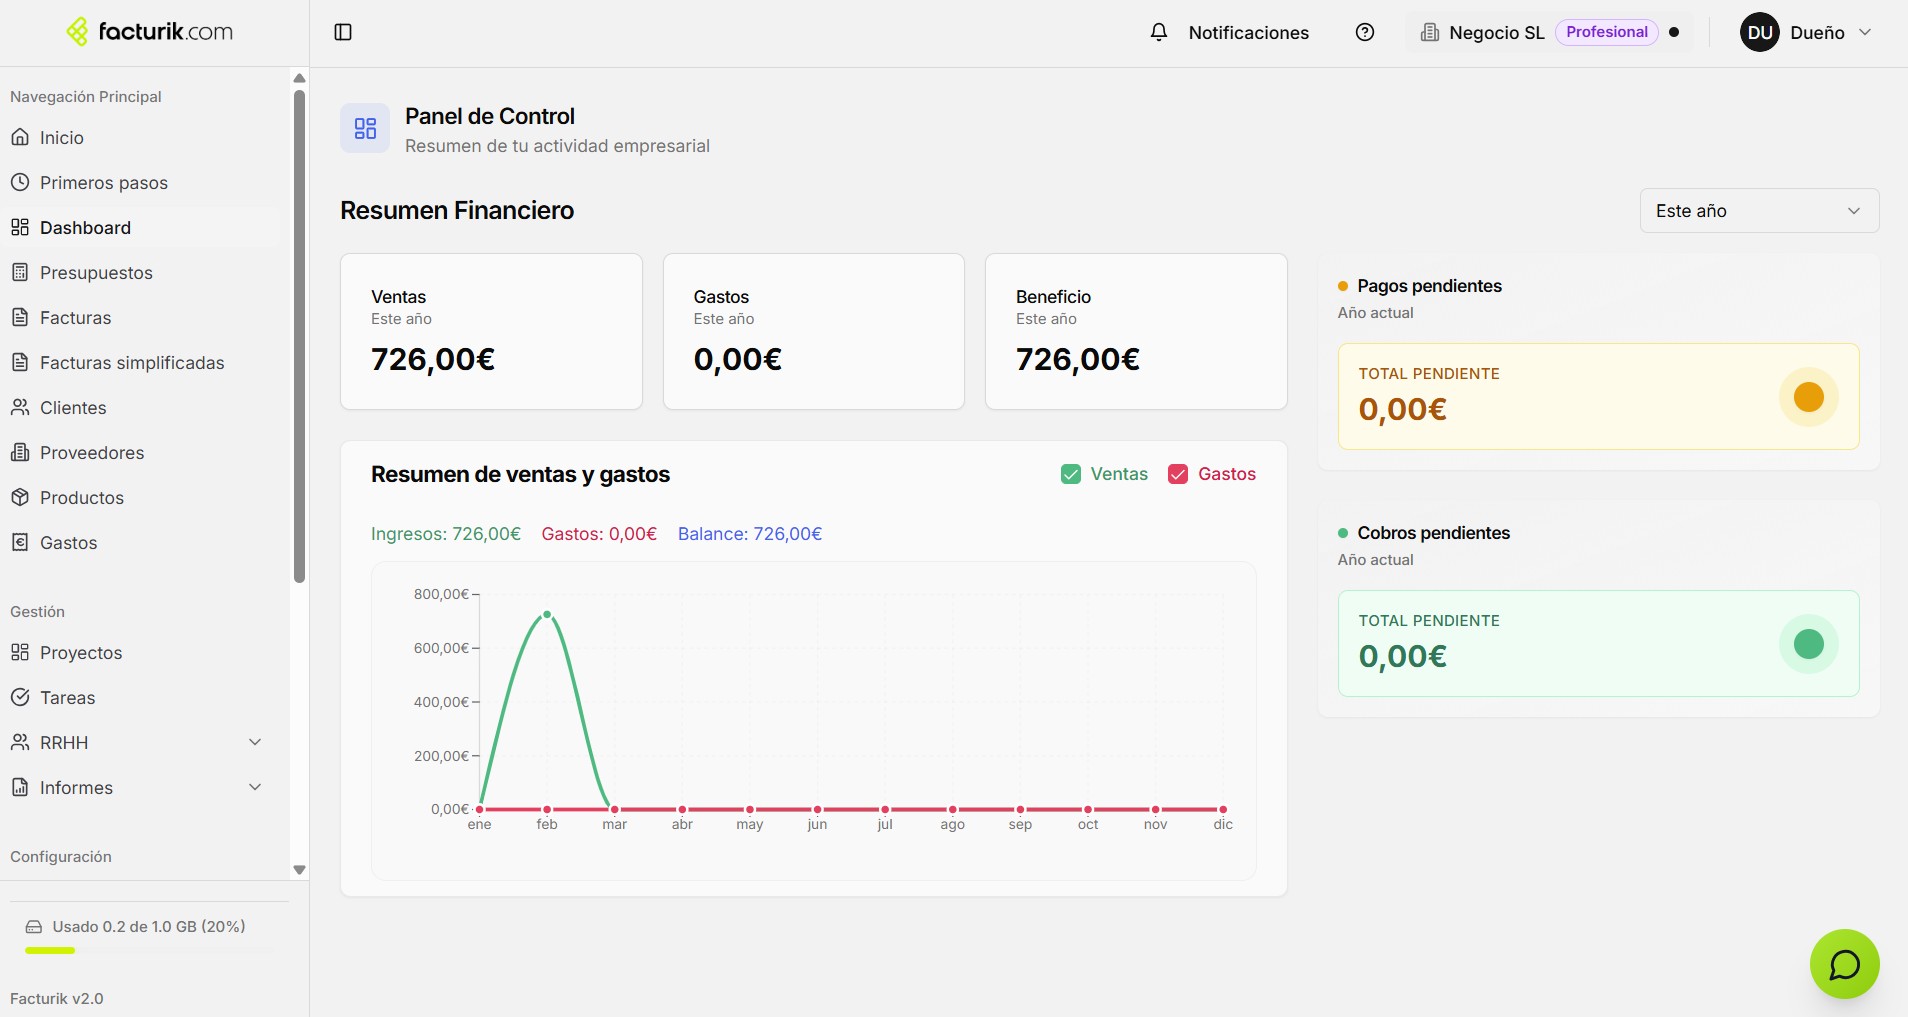Image resolution: width=1908 pixels, height=1017 pixels.
Task: Expand the Informes submenu chevron
Action: click(x=255, y=787)
